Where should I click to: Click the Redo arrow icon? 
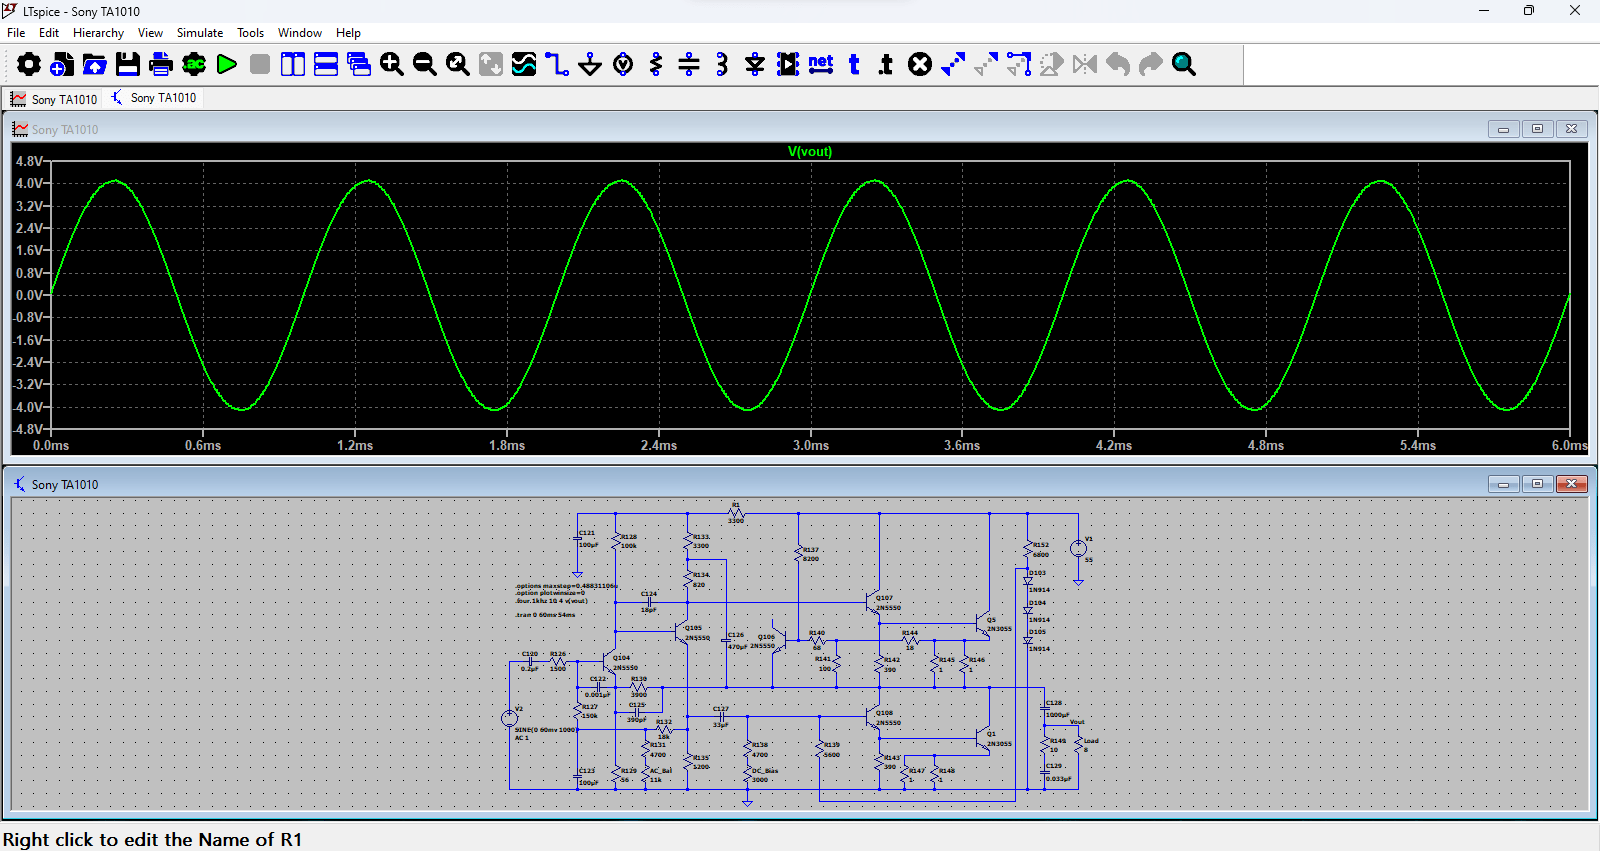[x=1151, y=65]
